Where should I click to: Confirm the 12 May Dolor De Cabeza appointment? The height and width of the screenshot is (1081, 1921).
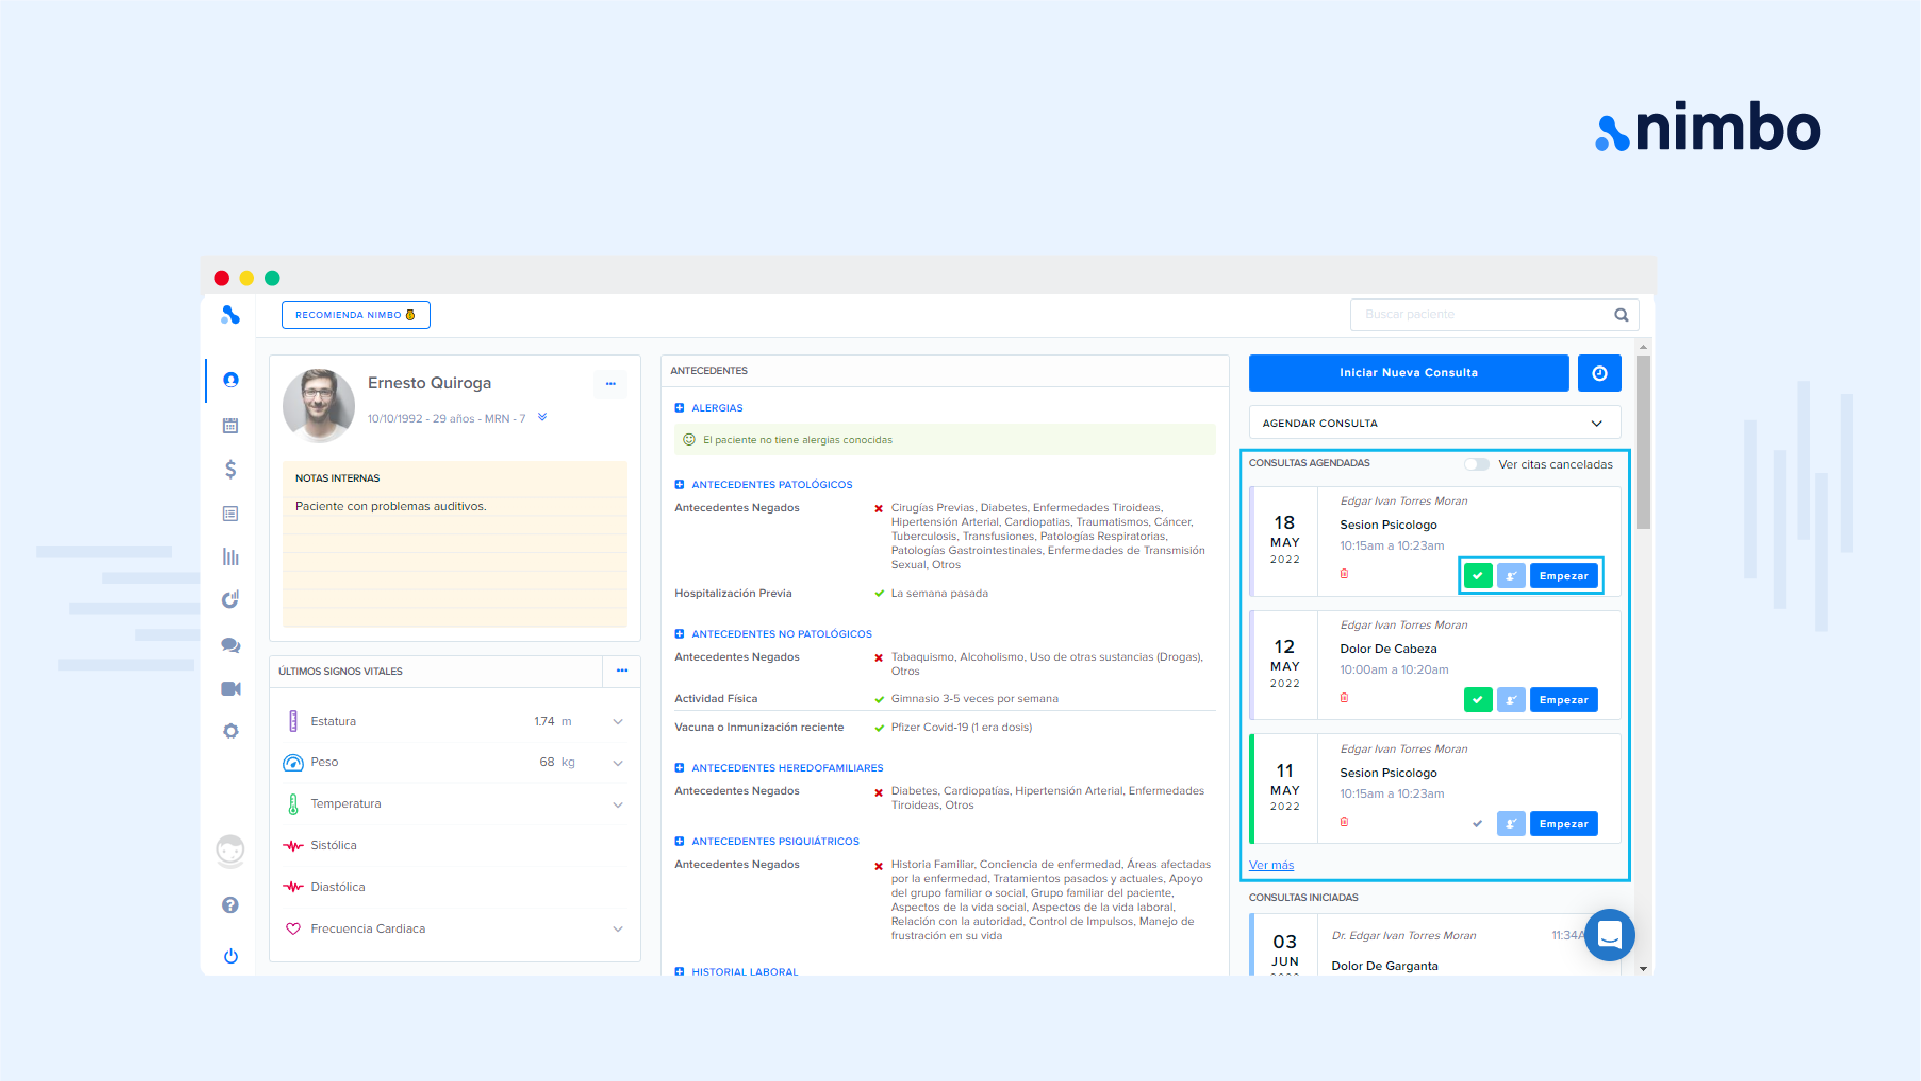(1477, 700)
